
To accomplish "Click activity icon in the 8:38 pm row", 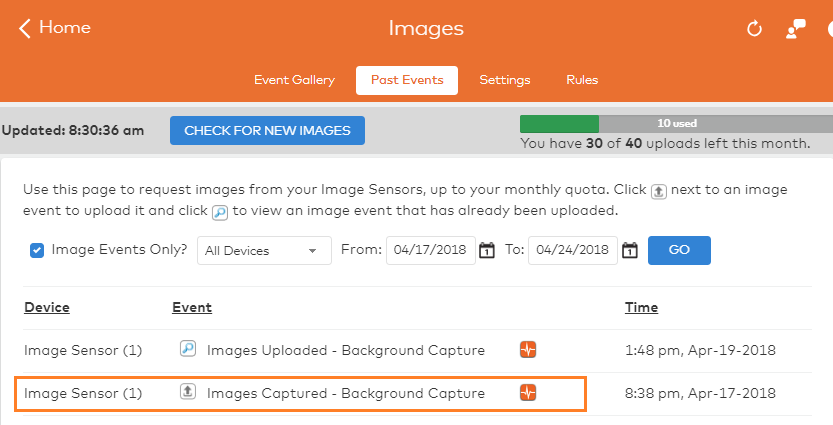I will click(528, 393).
